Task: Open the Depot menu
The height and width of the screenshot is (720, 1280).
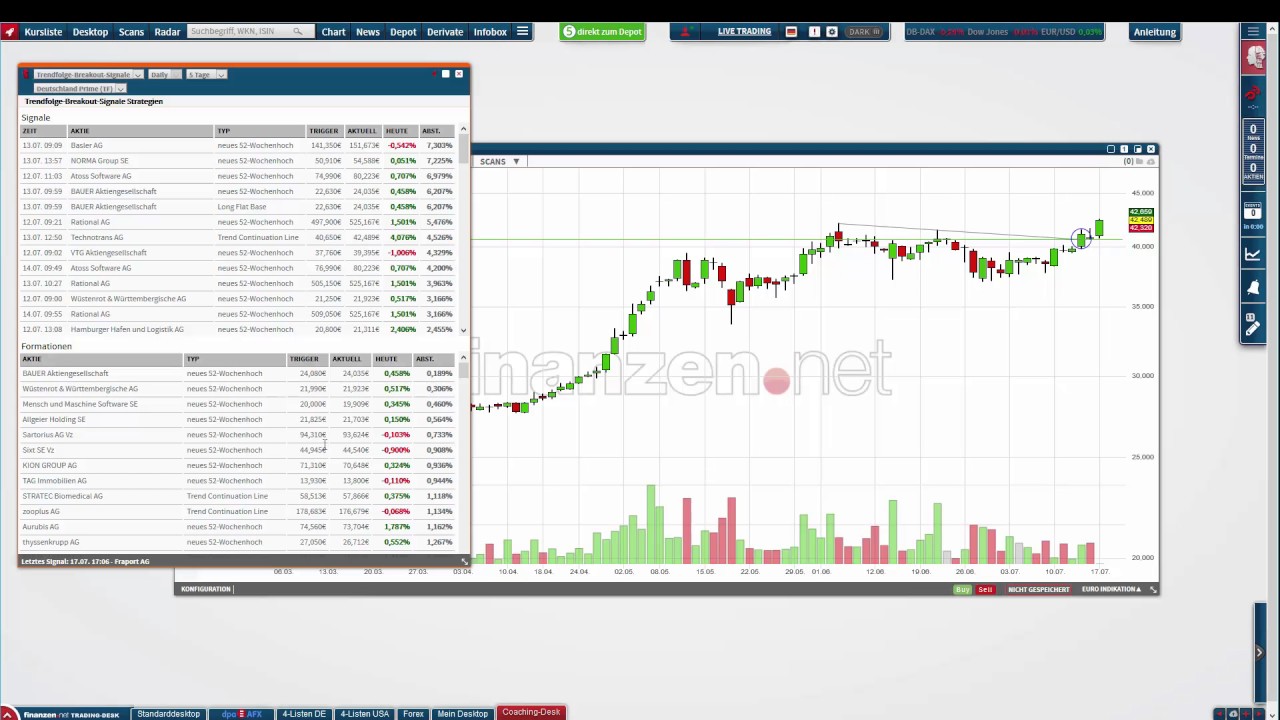Action: 403,32
